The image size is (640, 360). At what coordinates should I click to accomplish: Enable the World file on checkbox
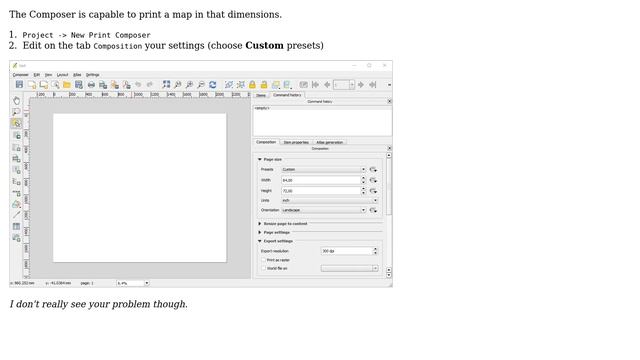(263, 269)
